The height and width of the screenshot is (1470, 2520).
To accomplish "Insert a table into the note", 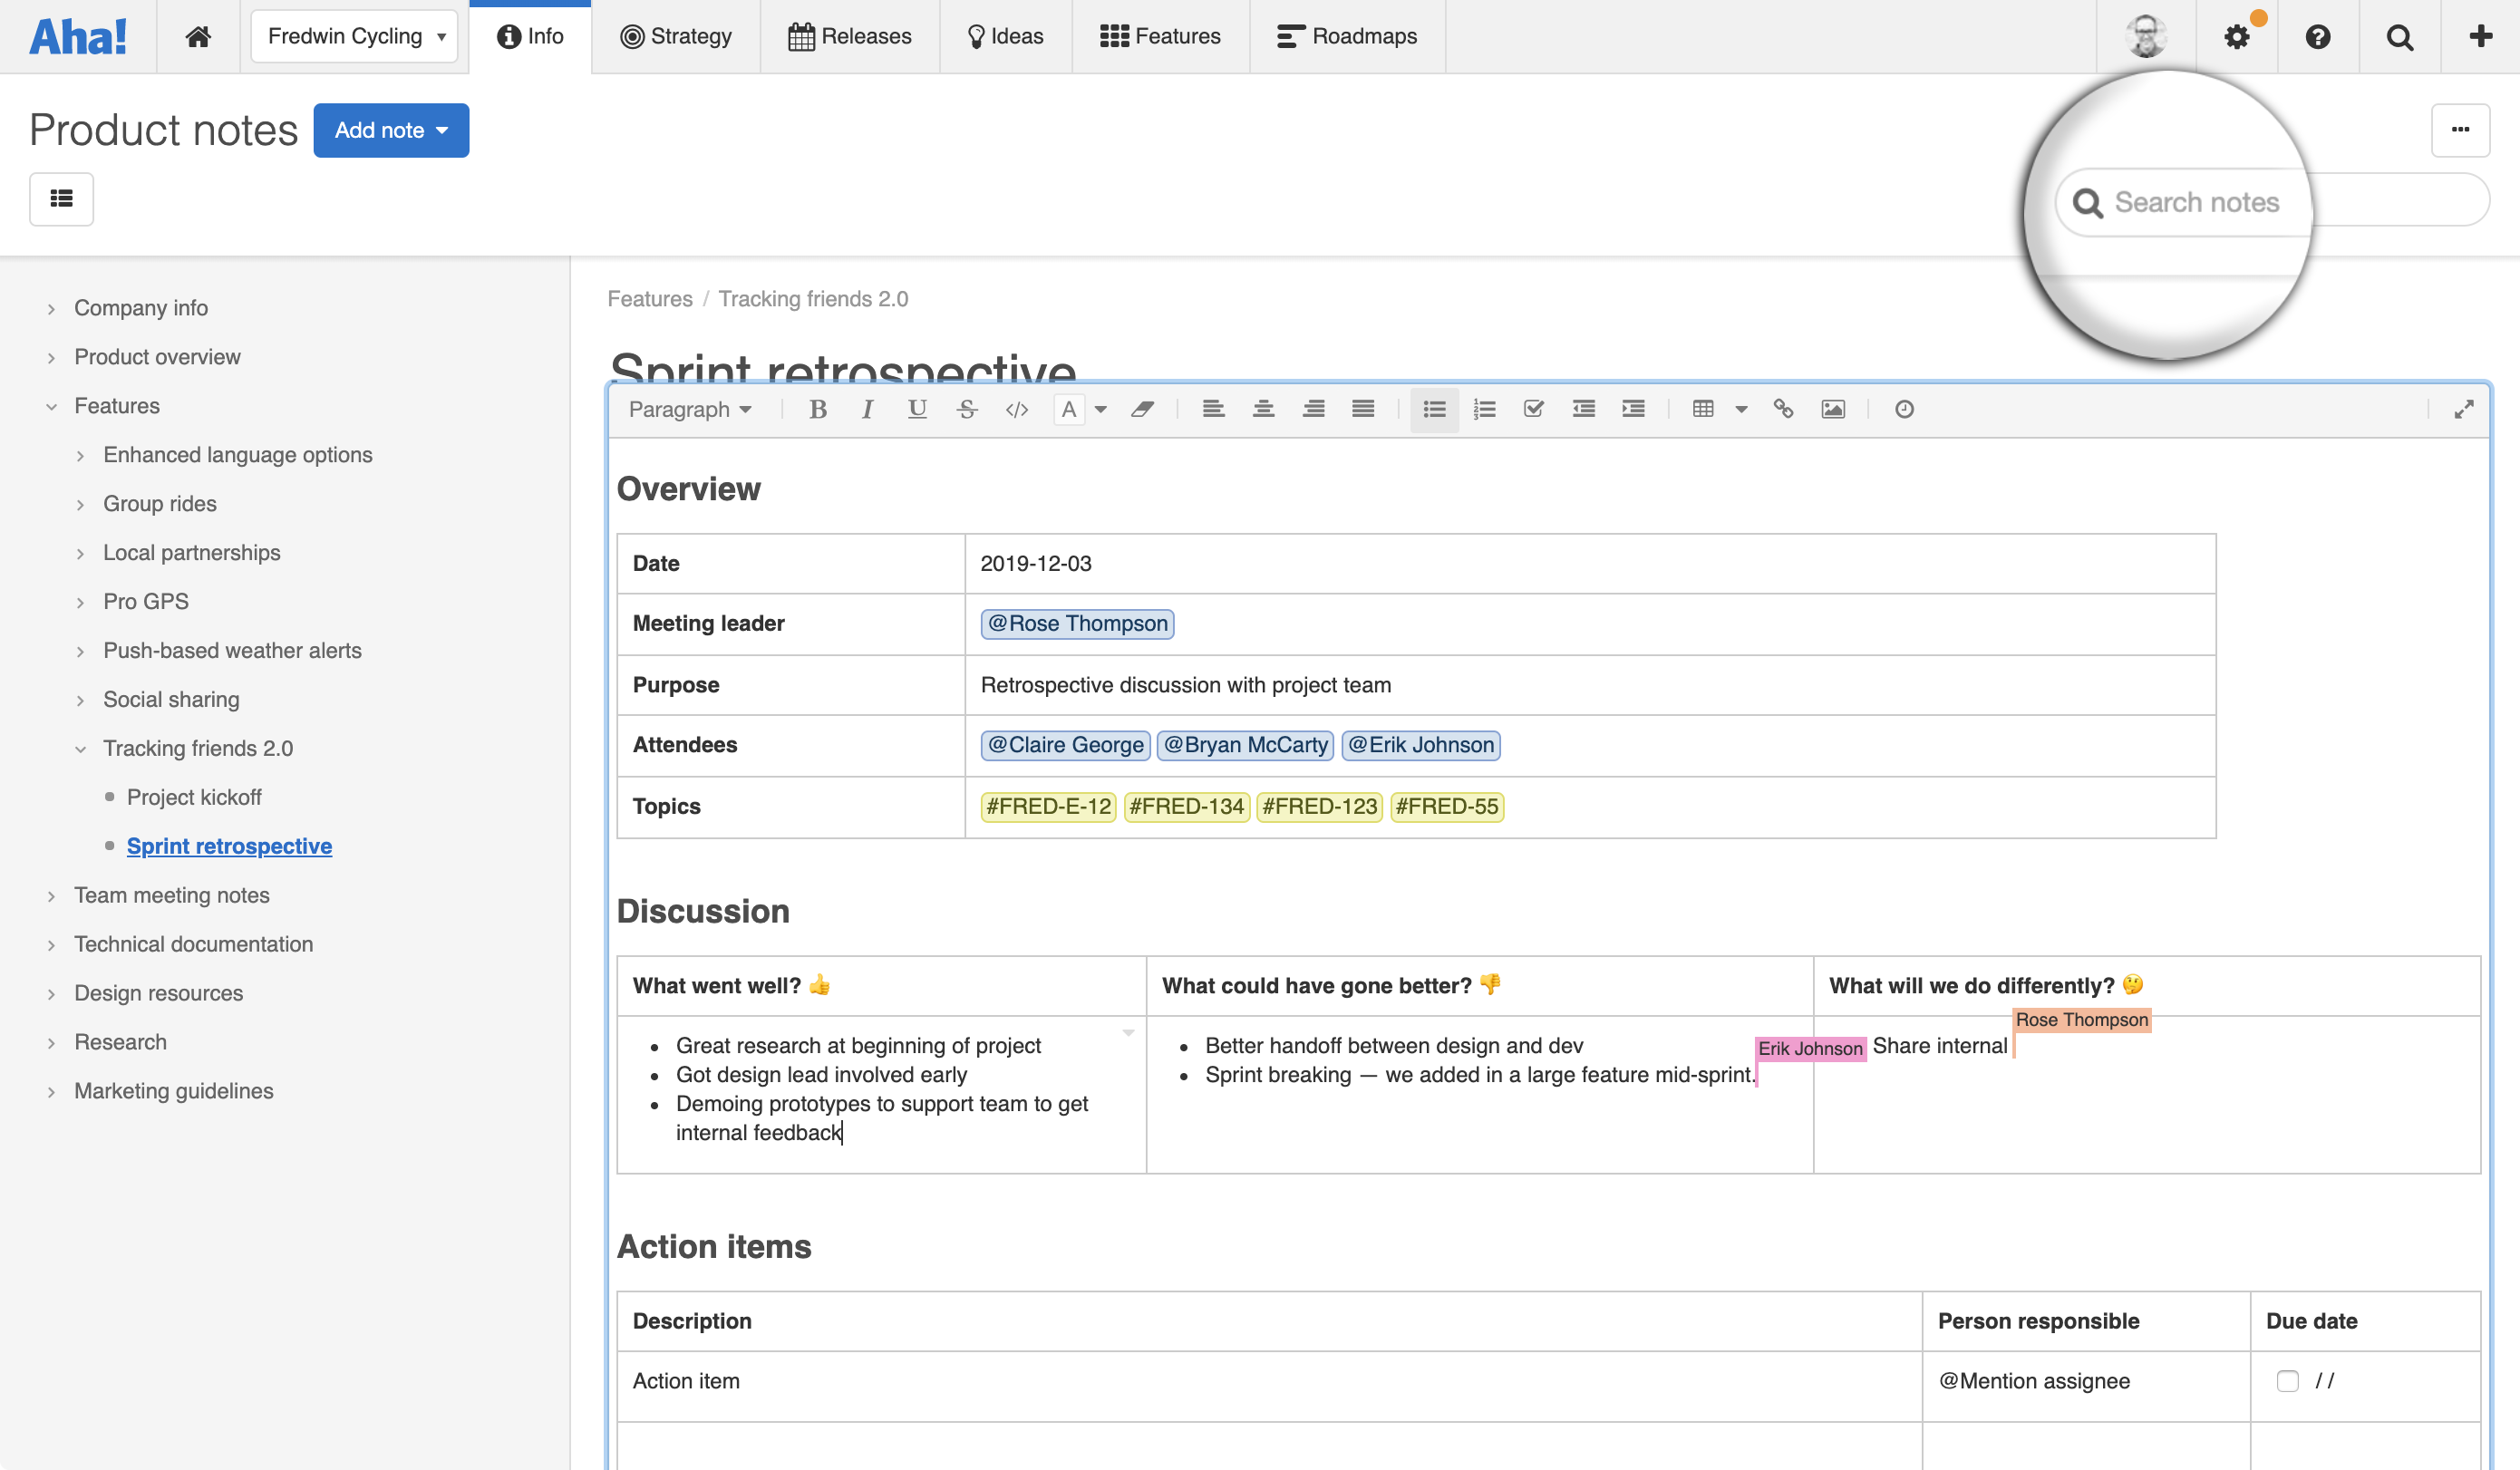I will click(x=1703, y=409).
